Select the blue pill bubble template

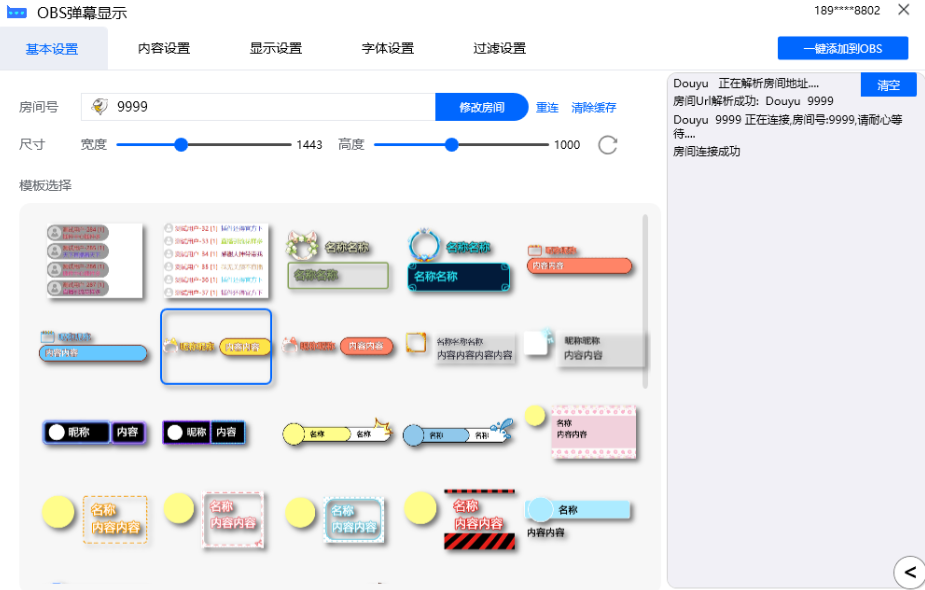point(93,346)
